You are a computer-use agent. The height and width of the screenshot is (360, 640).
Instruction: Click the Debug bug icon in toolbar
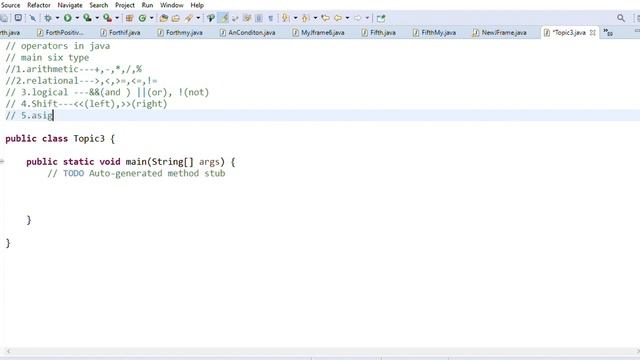48,18
